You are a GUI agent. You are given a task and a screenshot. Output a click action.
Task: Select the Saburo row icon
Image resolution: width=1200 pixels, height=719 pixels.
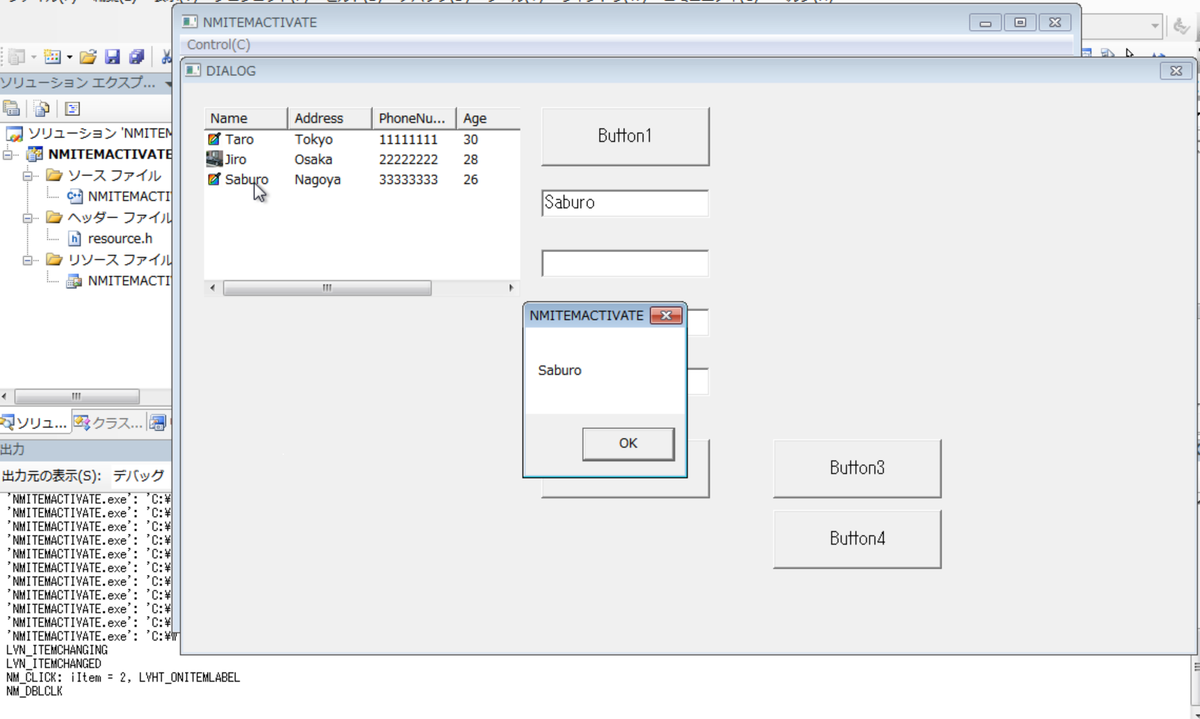coord(214,179)
